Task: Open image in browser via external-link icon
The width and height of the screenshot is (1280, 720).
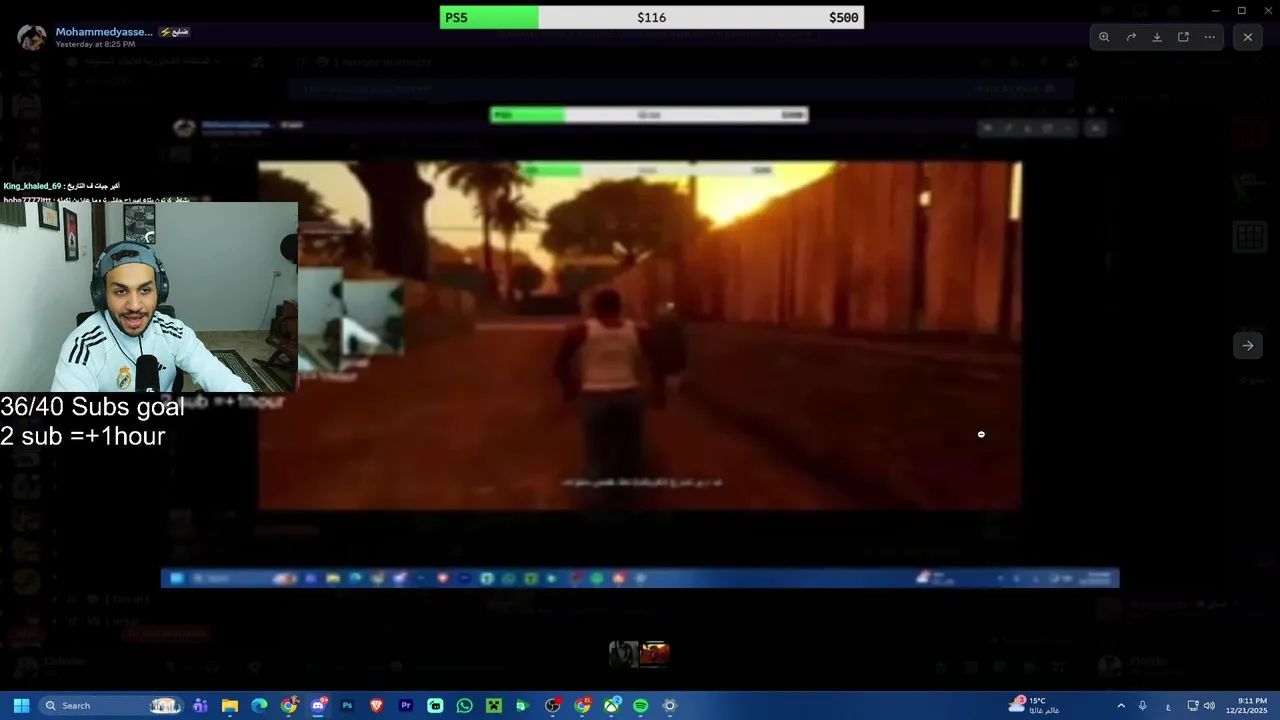Action: point(1183,37)
